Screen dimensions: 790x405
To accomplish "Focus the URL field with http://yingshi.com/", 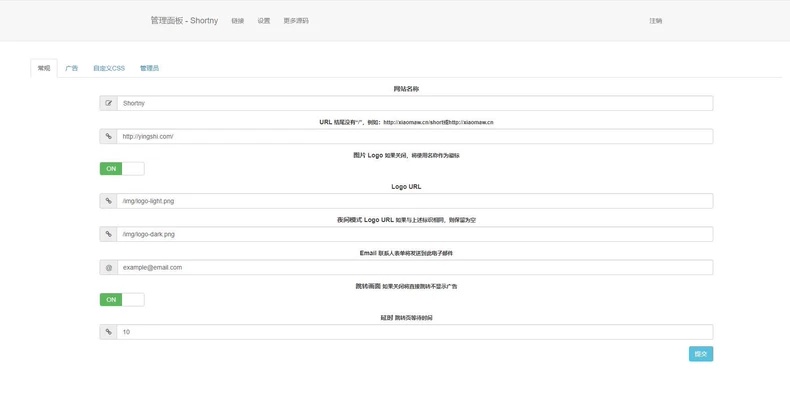I will coord(415,137).
